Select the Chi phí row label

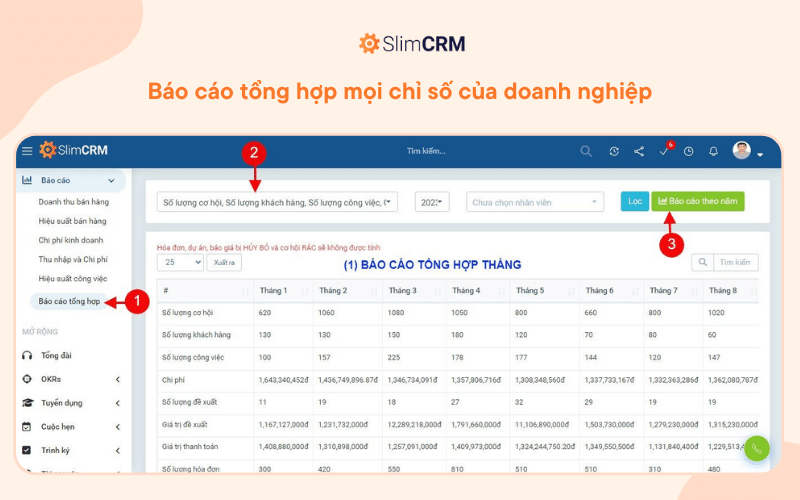point(173,380)
